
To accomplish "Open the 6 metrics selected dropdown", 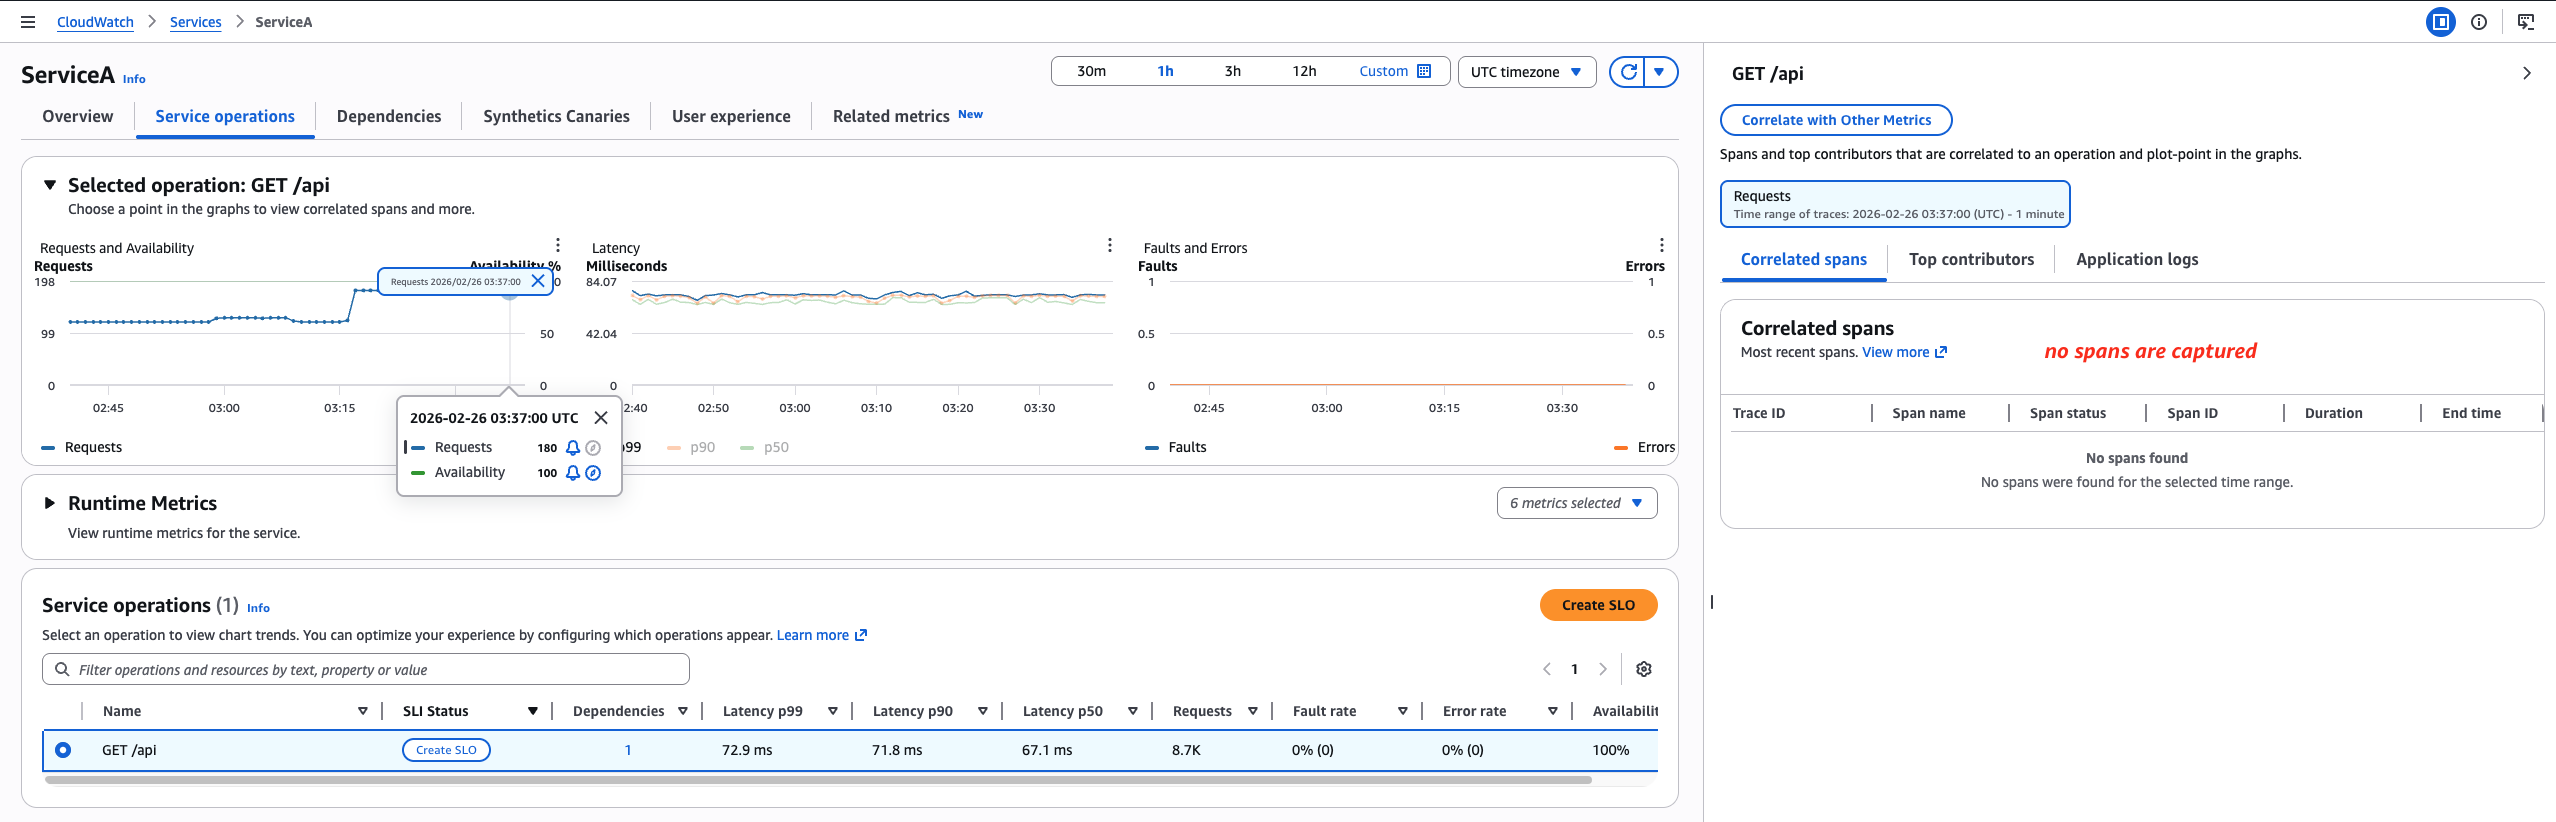I will [1576, 503].
